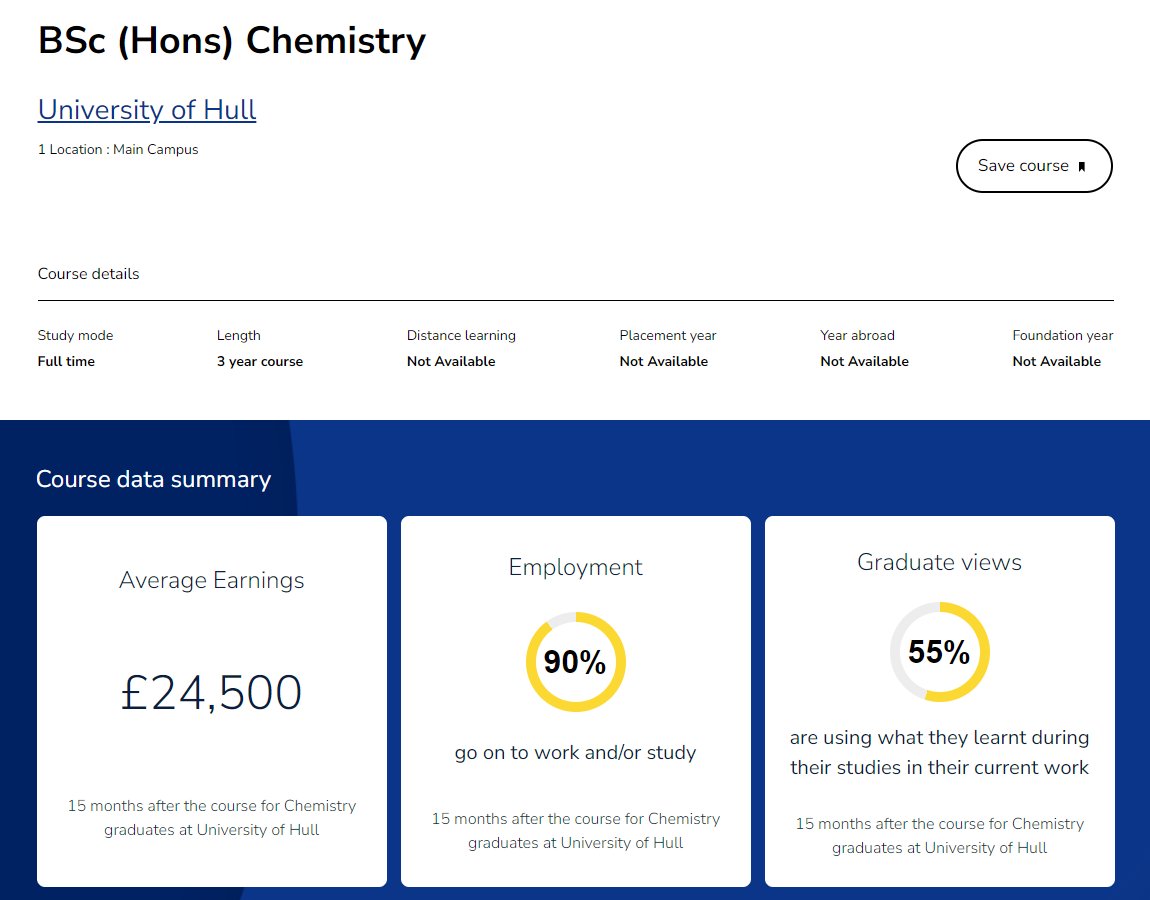Click the Employment card title

[x=576, y=567]
